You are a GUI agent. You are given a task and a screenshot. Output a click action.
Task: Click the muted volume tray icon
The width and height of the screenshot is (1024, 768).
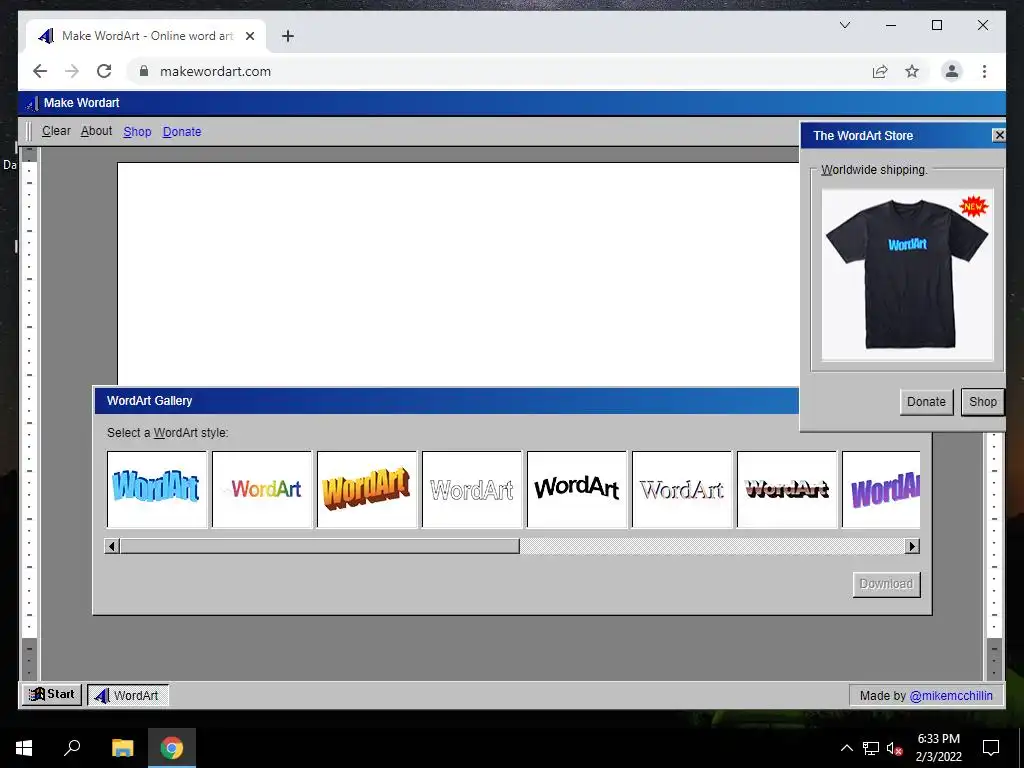(x=895, y=748)
